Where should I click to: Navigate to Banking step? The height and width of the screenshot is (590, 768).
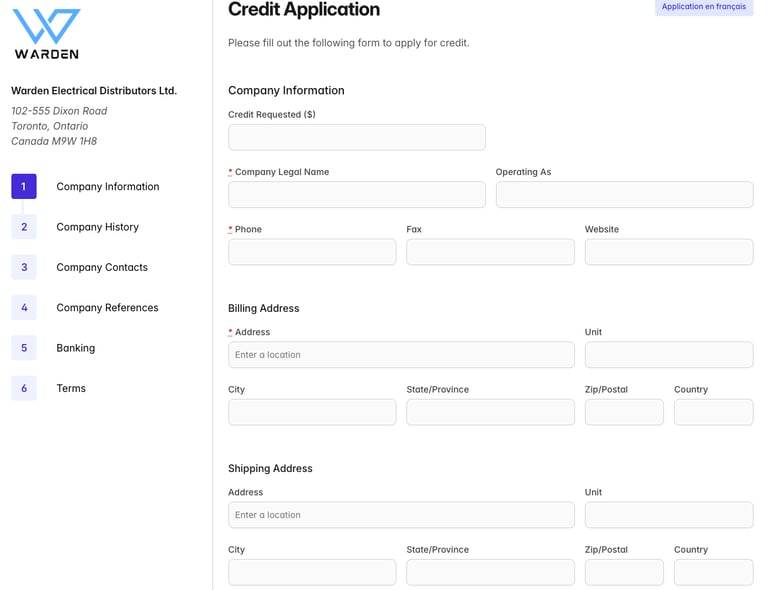(x=76, y=348)
